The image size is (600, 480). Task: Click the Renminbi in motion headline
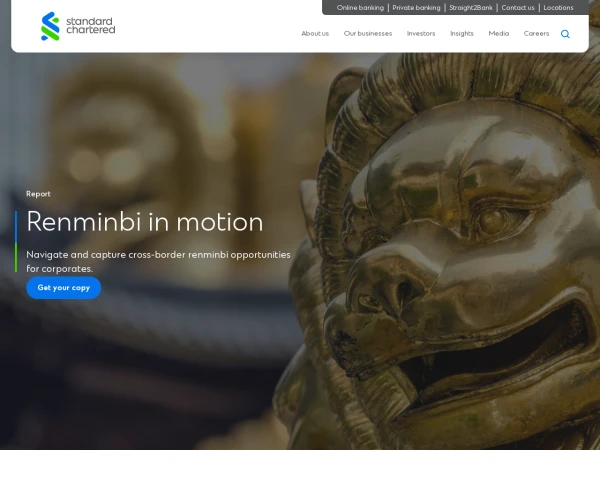145,222
